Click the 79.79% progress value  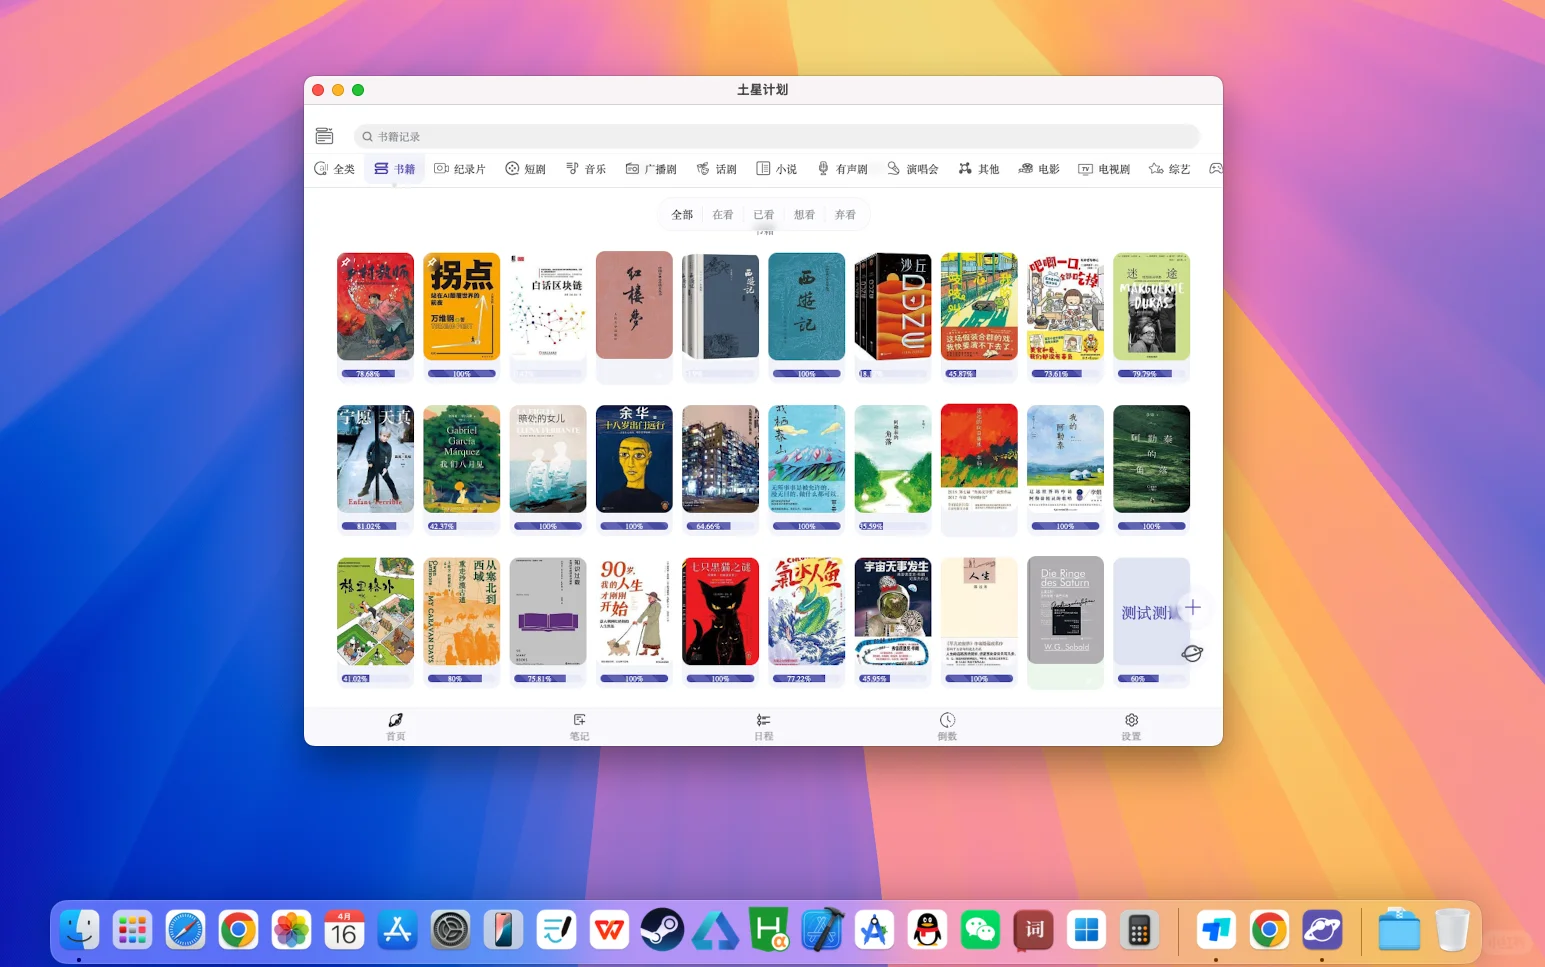[x=1144, y=374]
